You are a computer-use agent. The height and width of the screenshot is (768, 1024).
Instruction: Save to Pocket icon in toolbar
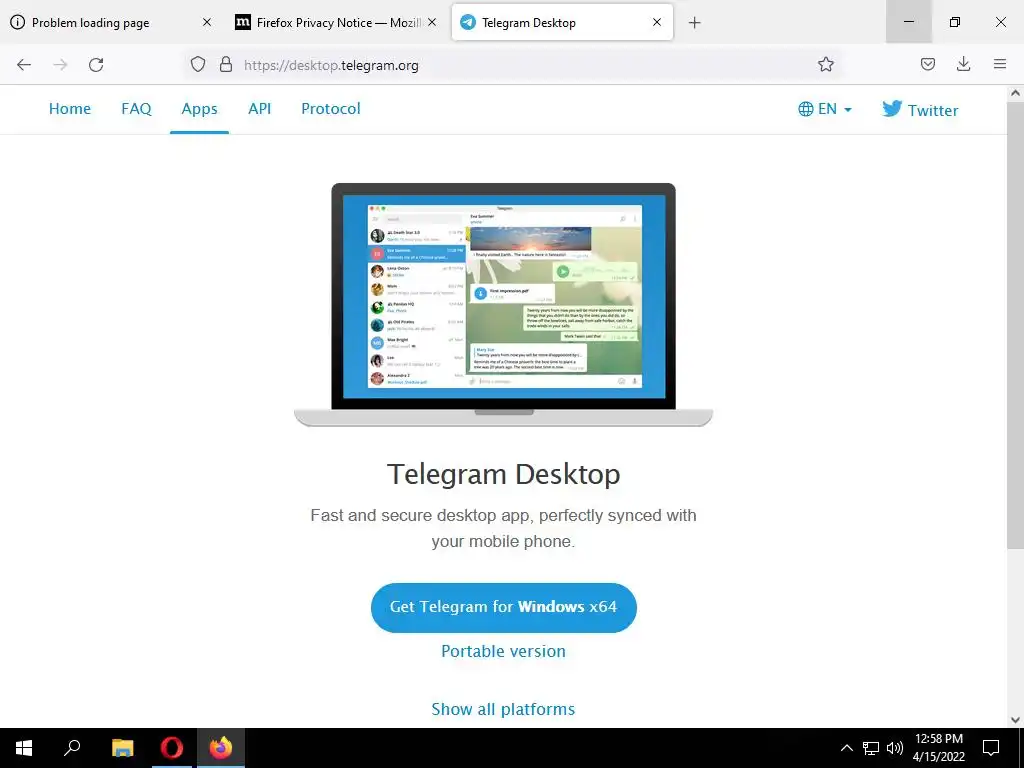point(927,64)
